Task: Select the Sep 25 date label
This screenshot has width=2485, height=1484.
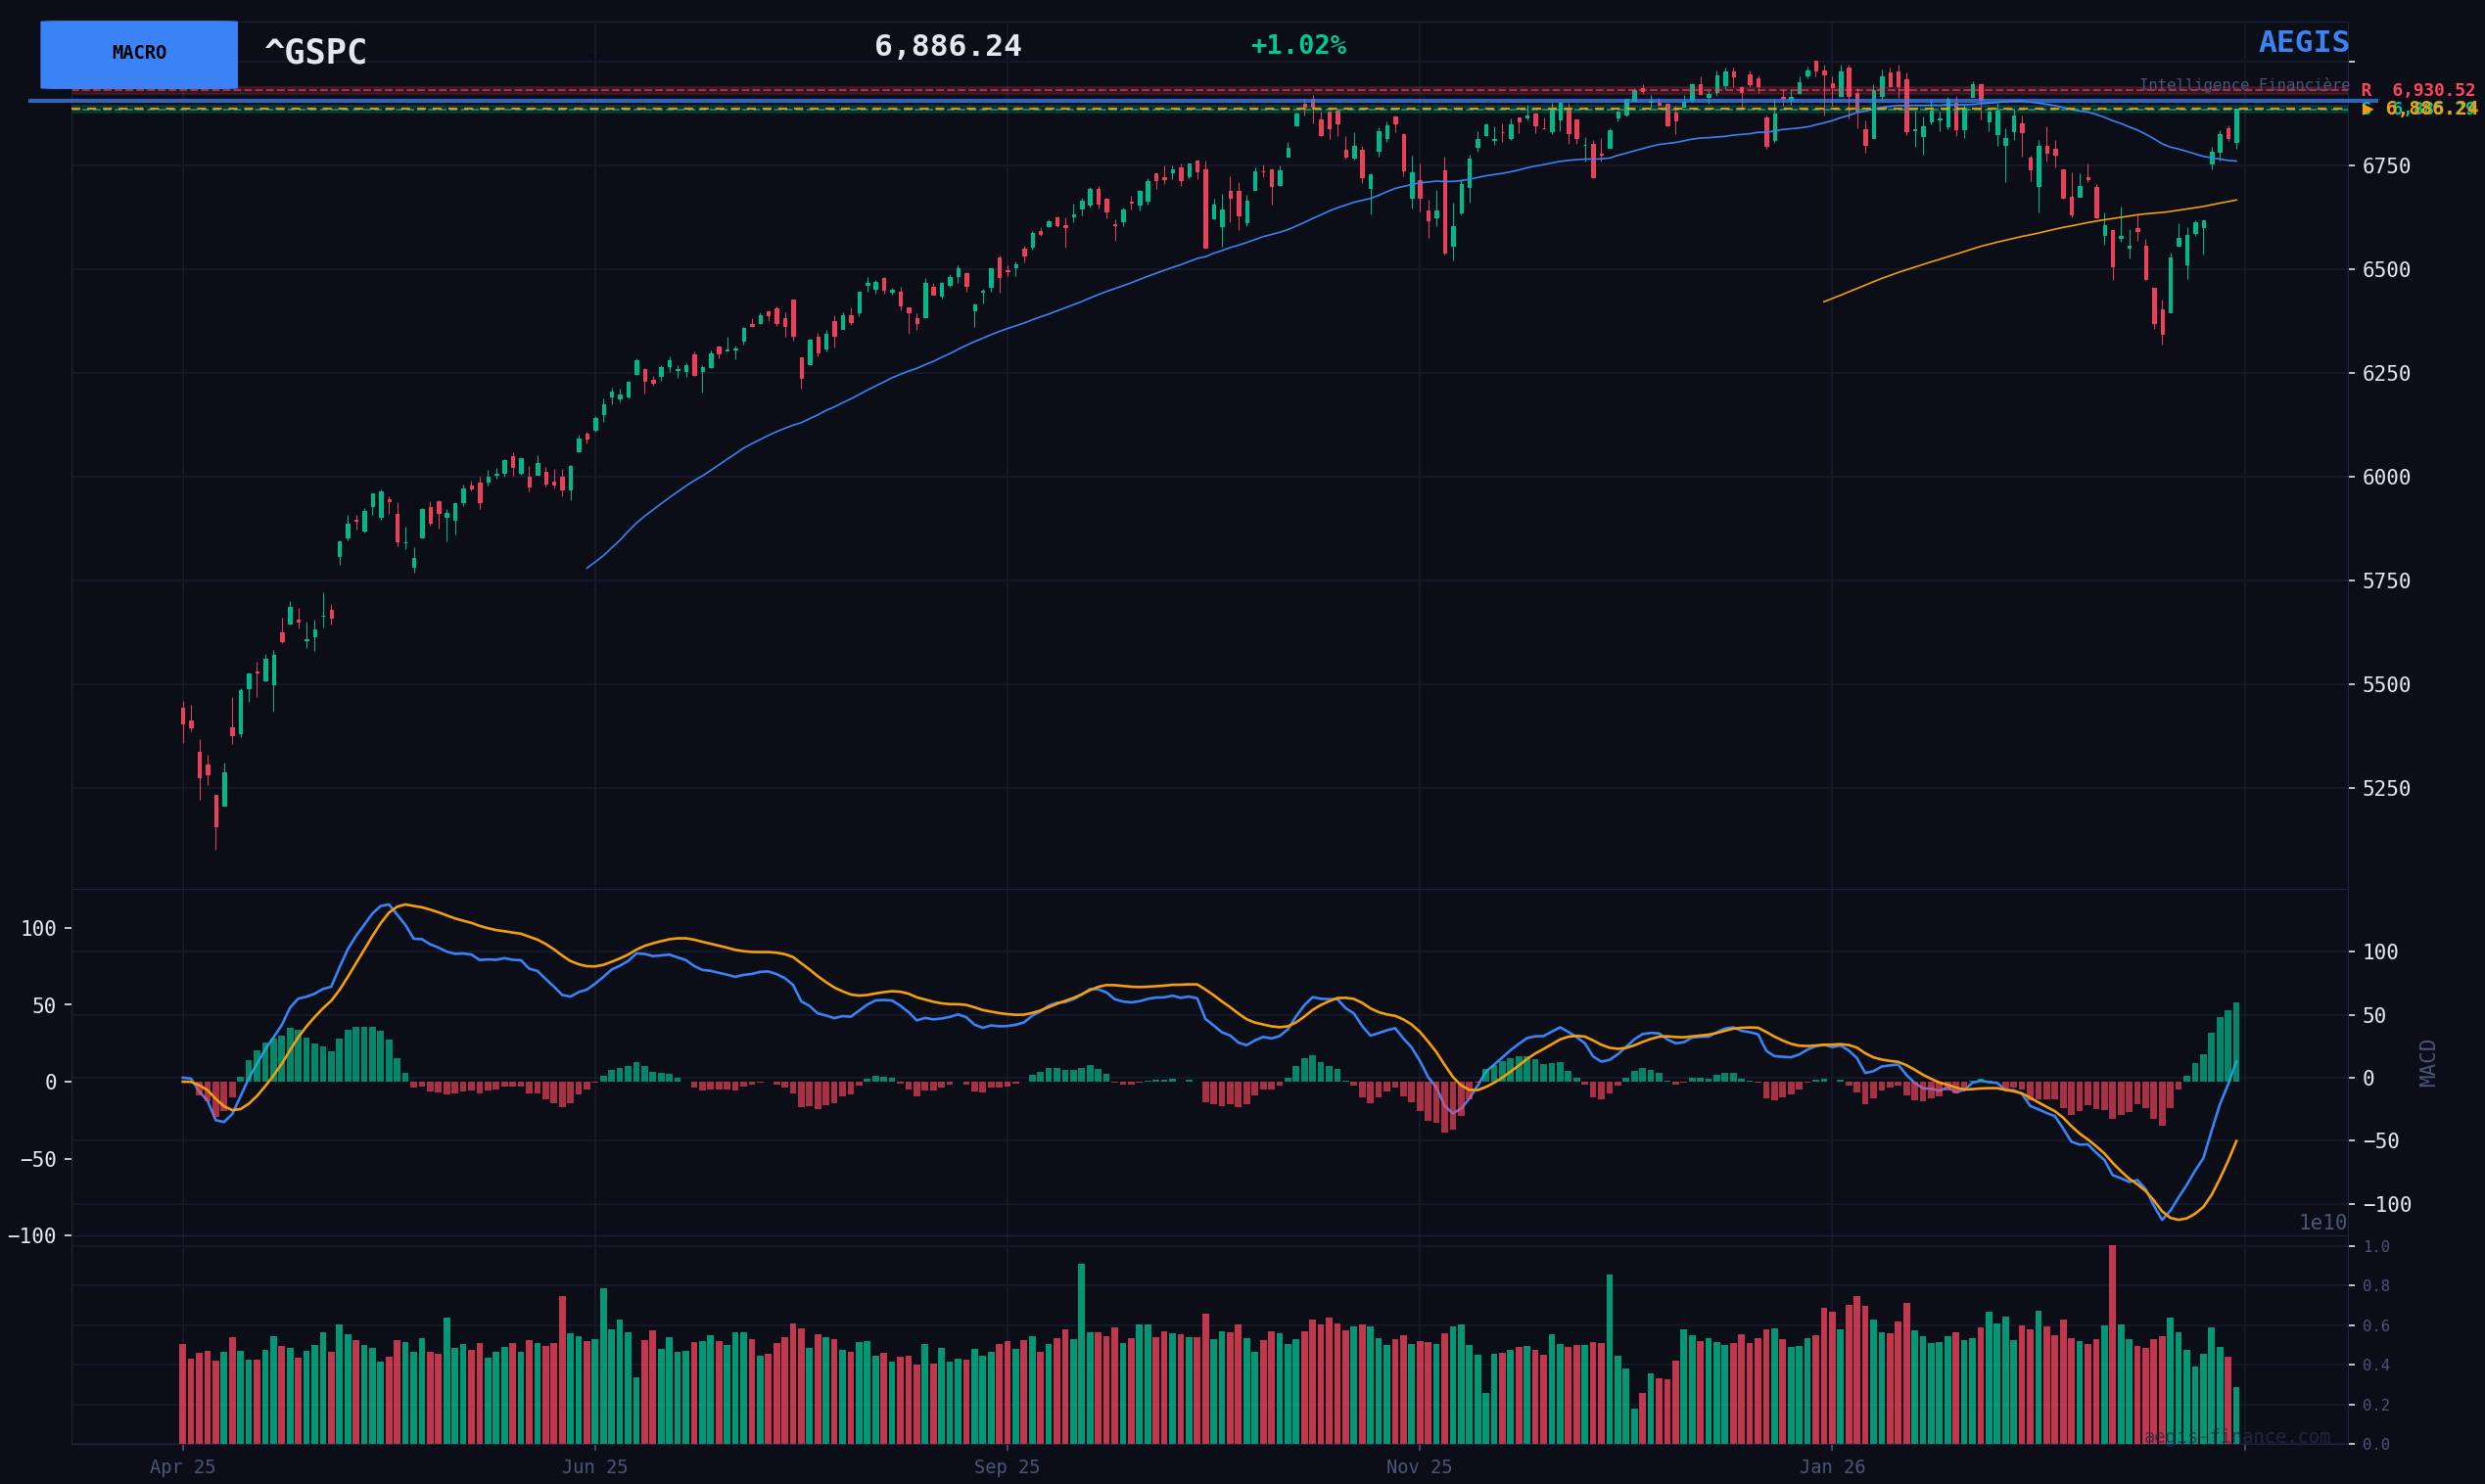Action: pyautogui.click(x=1006, y=1467)
